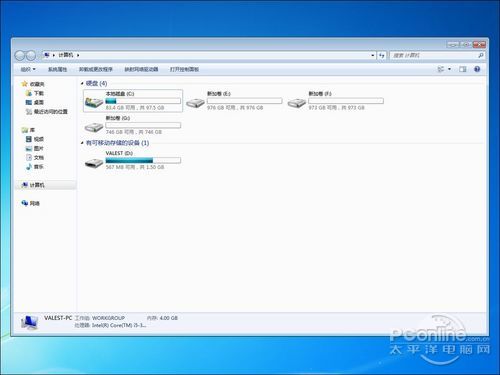Open the VALEST D: removable drive icon
Screen dimensions: 500x375
94,163
